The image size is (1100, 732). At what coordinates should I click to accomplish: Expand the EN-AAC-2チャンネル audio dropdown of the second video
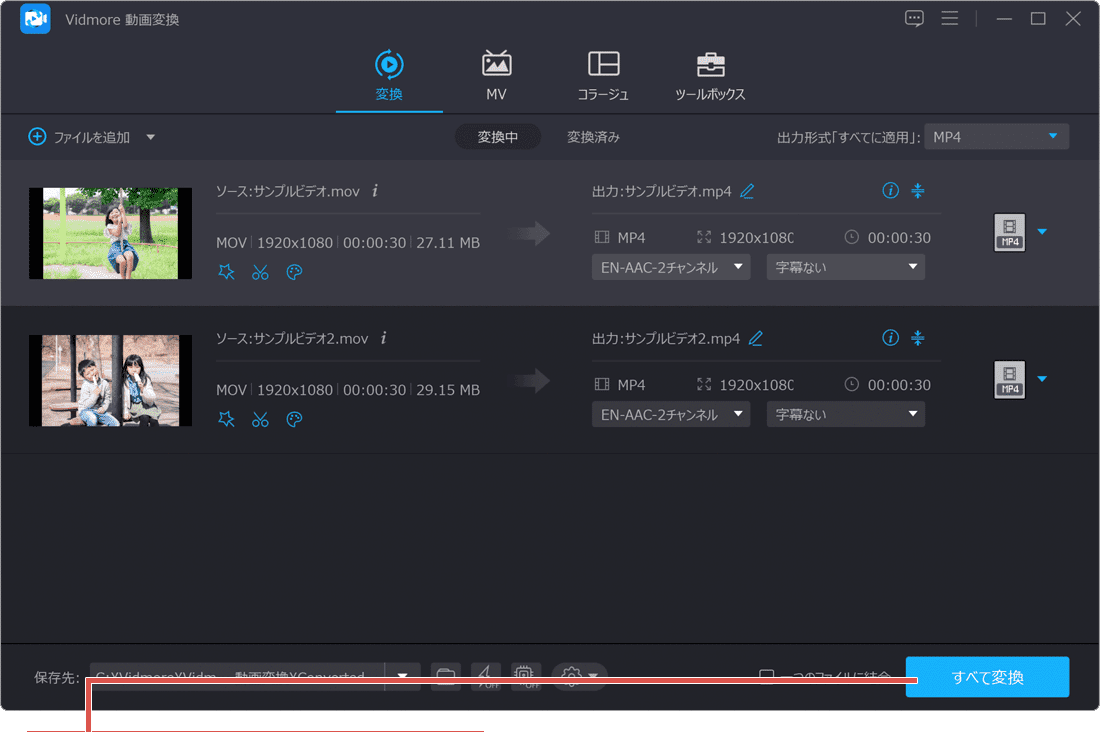[670, 413]
